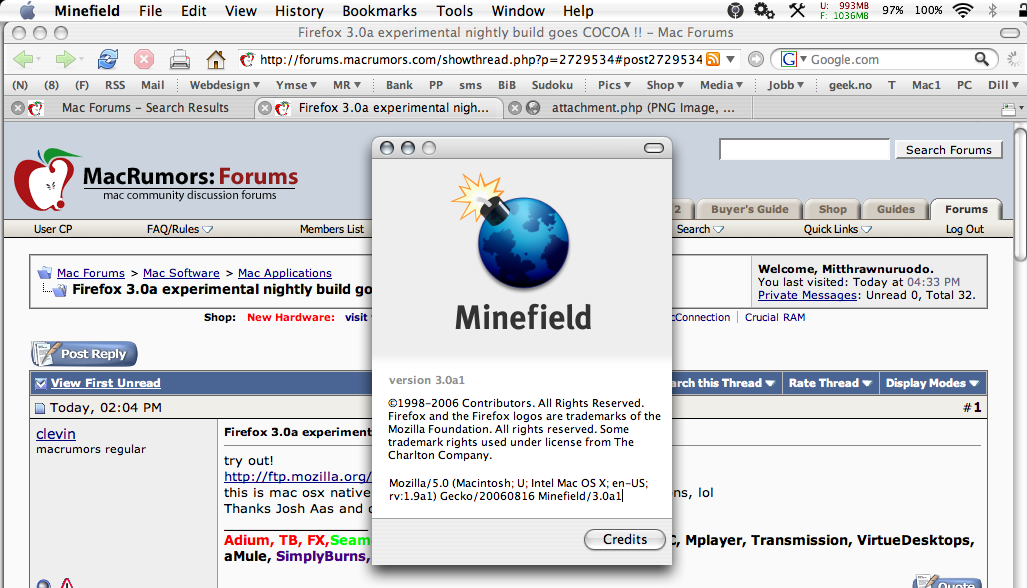Click the URL address bar field
The height and width of the screenshot is (588, 1027).
coord(480,60)
